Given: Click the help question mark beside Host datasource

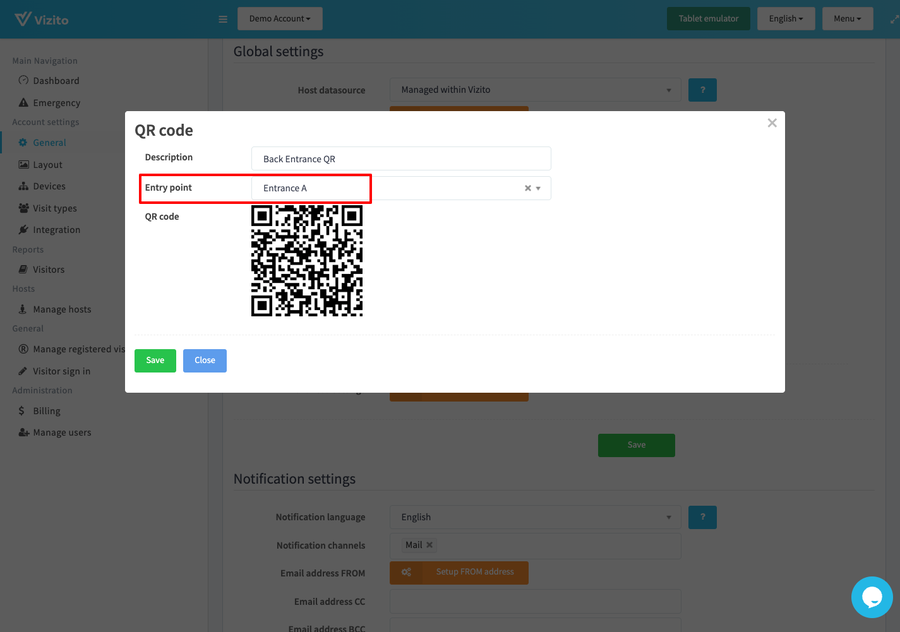Looking at the screenshot, I should click(x=702, y=89).
